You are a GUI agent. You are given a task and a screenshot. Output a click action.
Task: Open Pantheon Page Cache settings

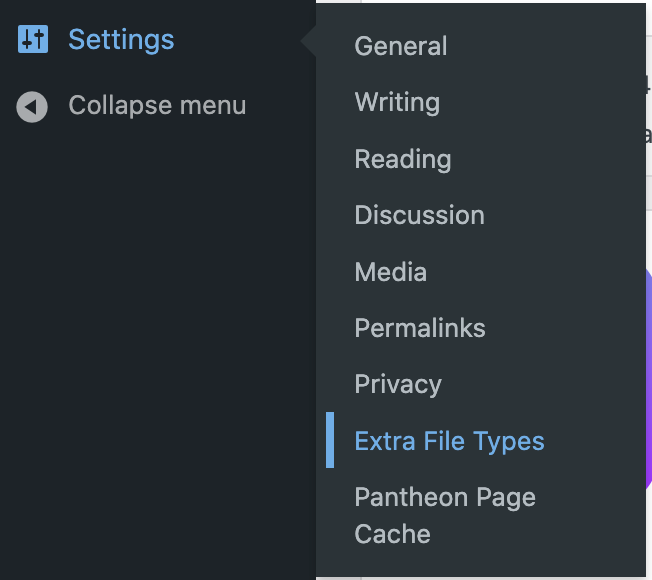[445, 516]
